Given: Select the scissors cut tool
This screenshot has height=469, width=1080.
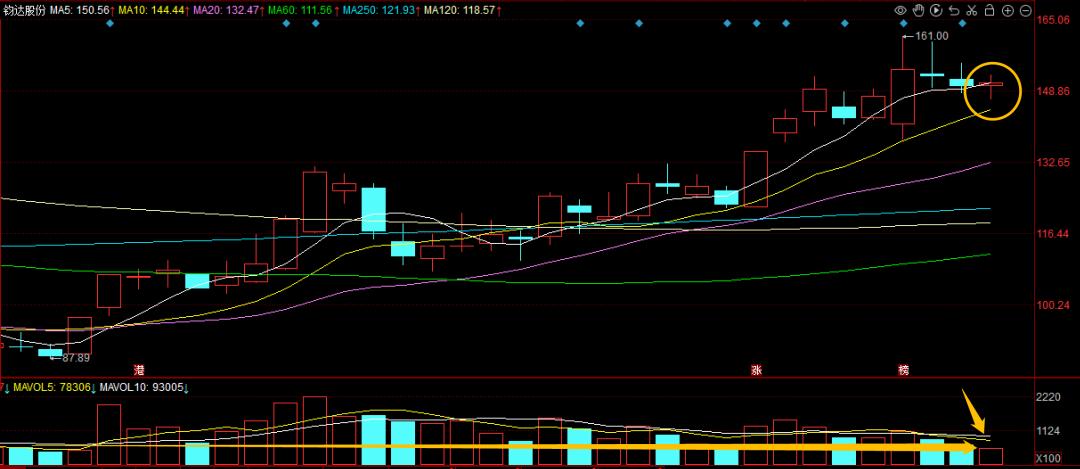Looking at the screenshot, I should [x=972, y=10].
